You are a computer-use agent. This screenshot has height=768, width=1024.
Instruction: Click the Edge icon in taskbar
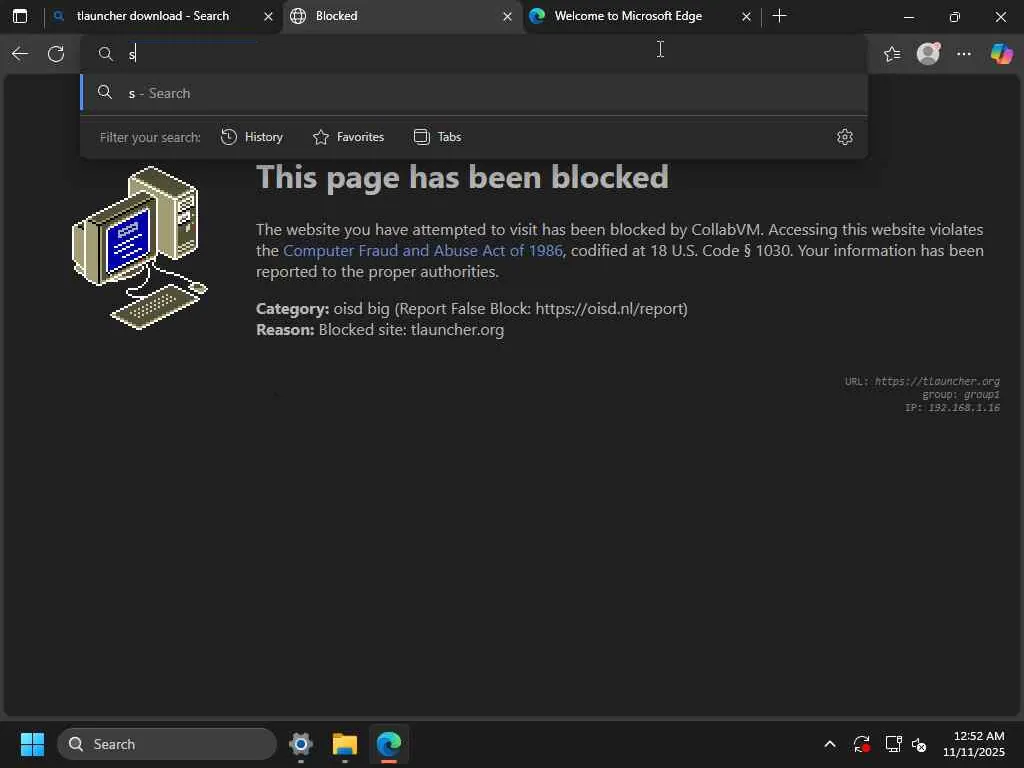coord(389,744)
